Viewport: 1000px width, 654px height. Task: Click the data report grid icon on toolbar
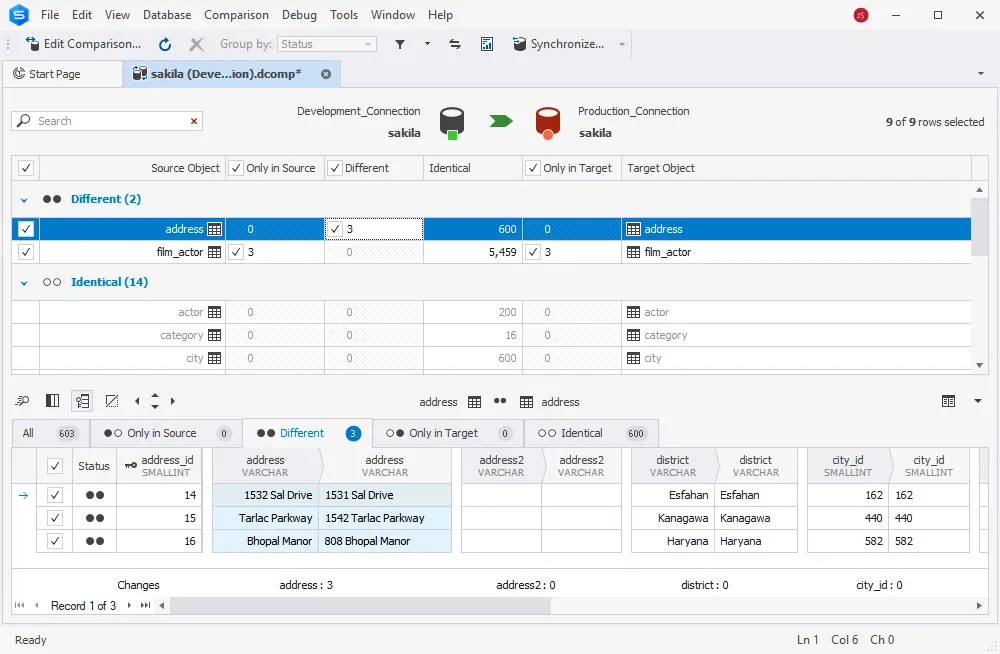[487, 44]
